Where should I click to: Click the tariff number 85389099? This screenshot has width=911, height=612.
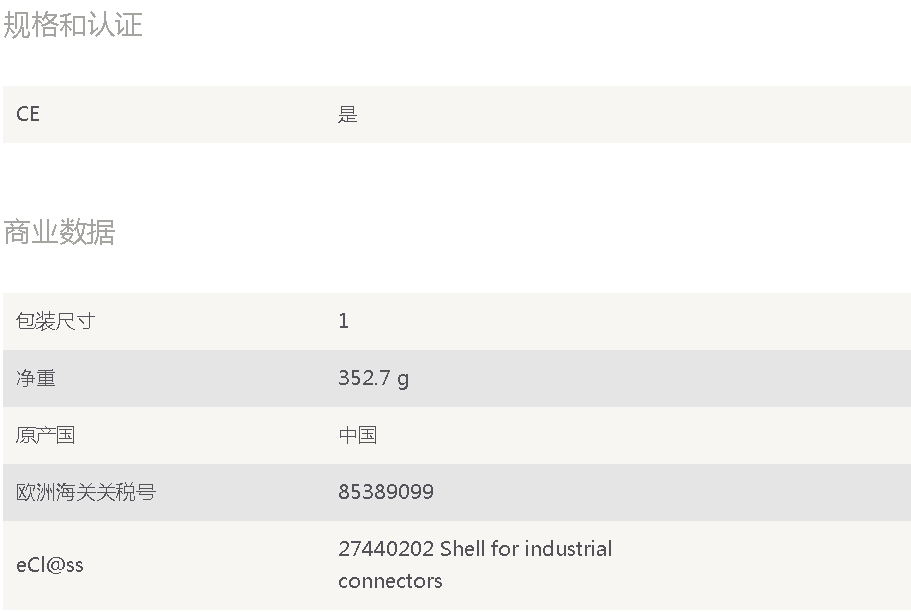[386, 492]
